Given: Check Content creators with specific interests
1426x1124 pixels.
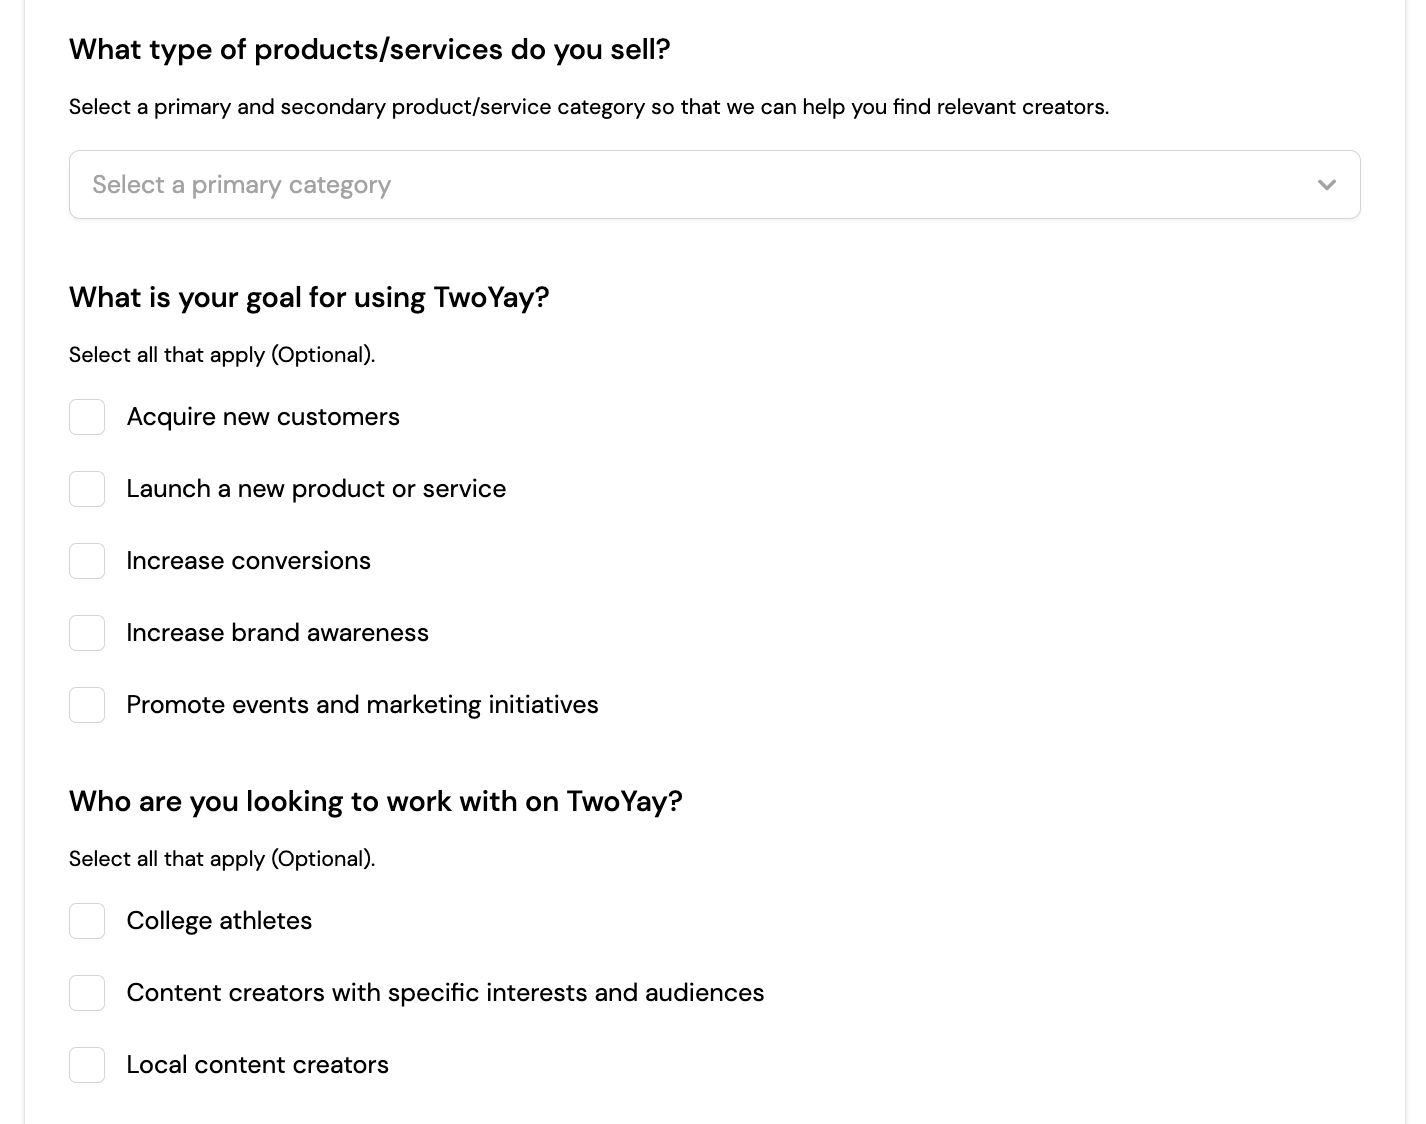Looking at the screenshot, I should pos(87,993).
